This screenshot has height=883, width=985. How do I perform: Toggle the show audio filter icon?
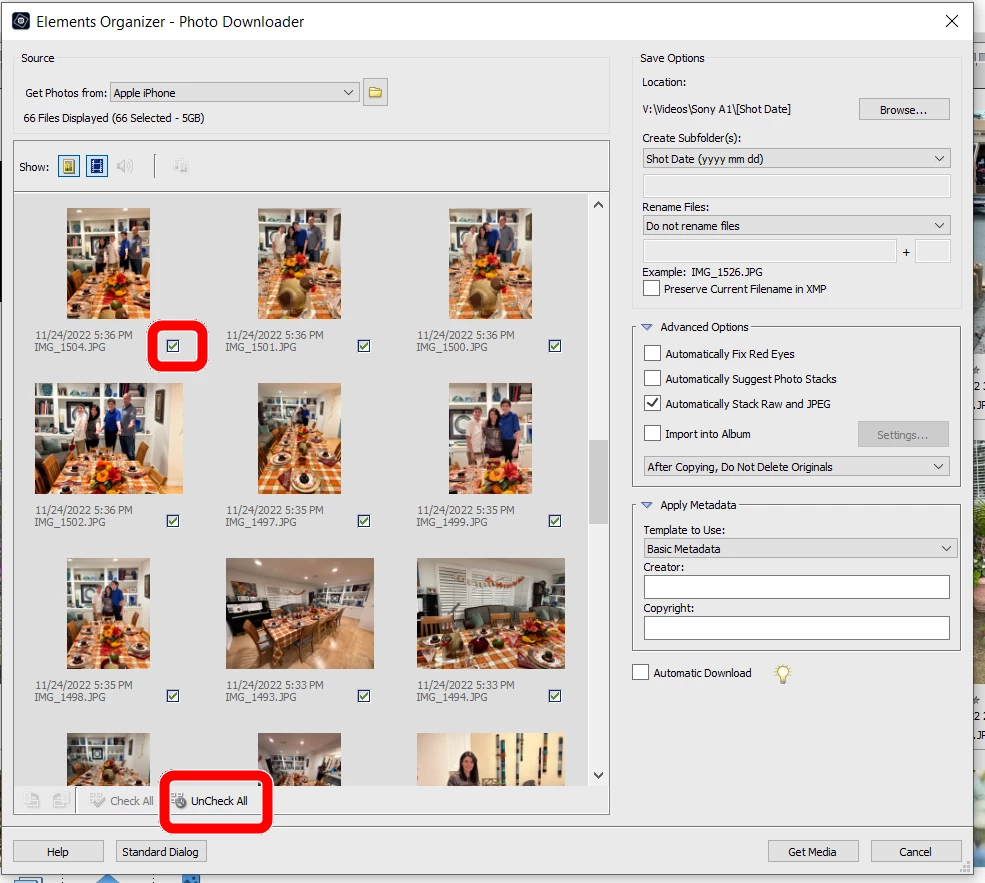coord(124,166)
